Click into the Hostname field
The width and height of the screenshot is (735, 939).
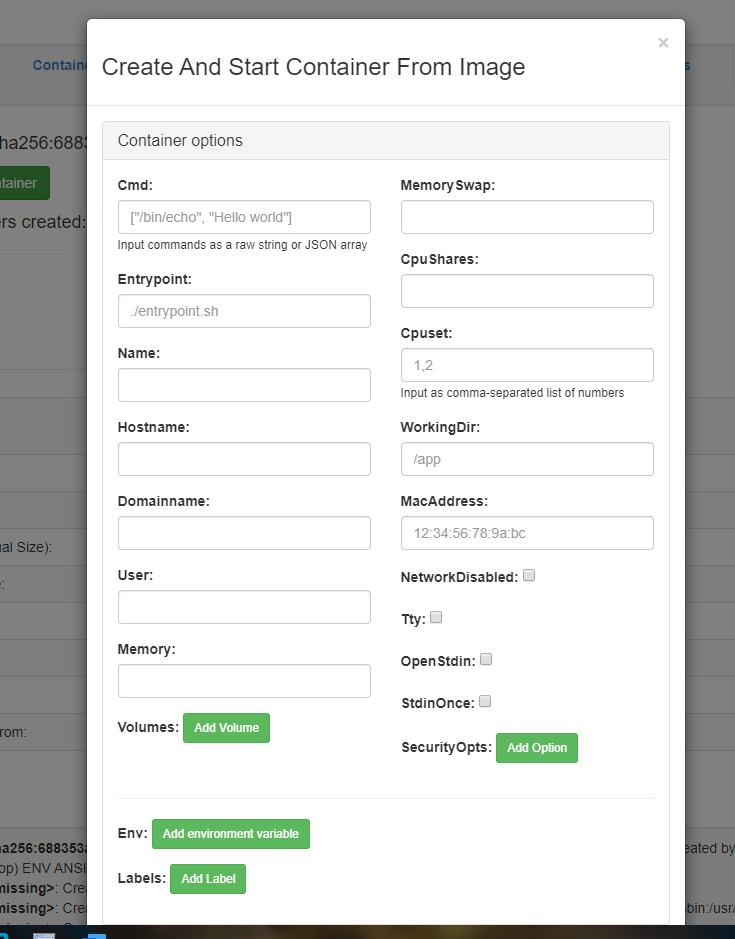244,459
